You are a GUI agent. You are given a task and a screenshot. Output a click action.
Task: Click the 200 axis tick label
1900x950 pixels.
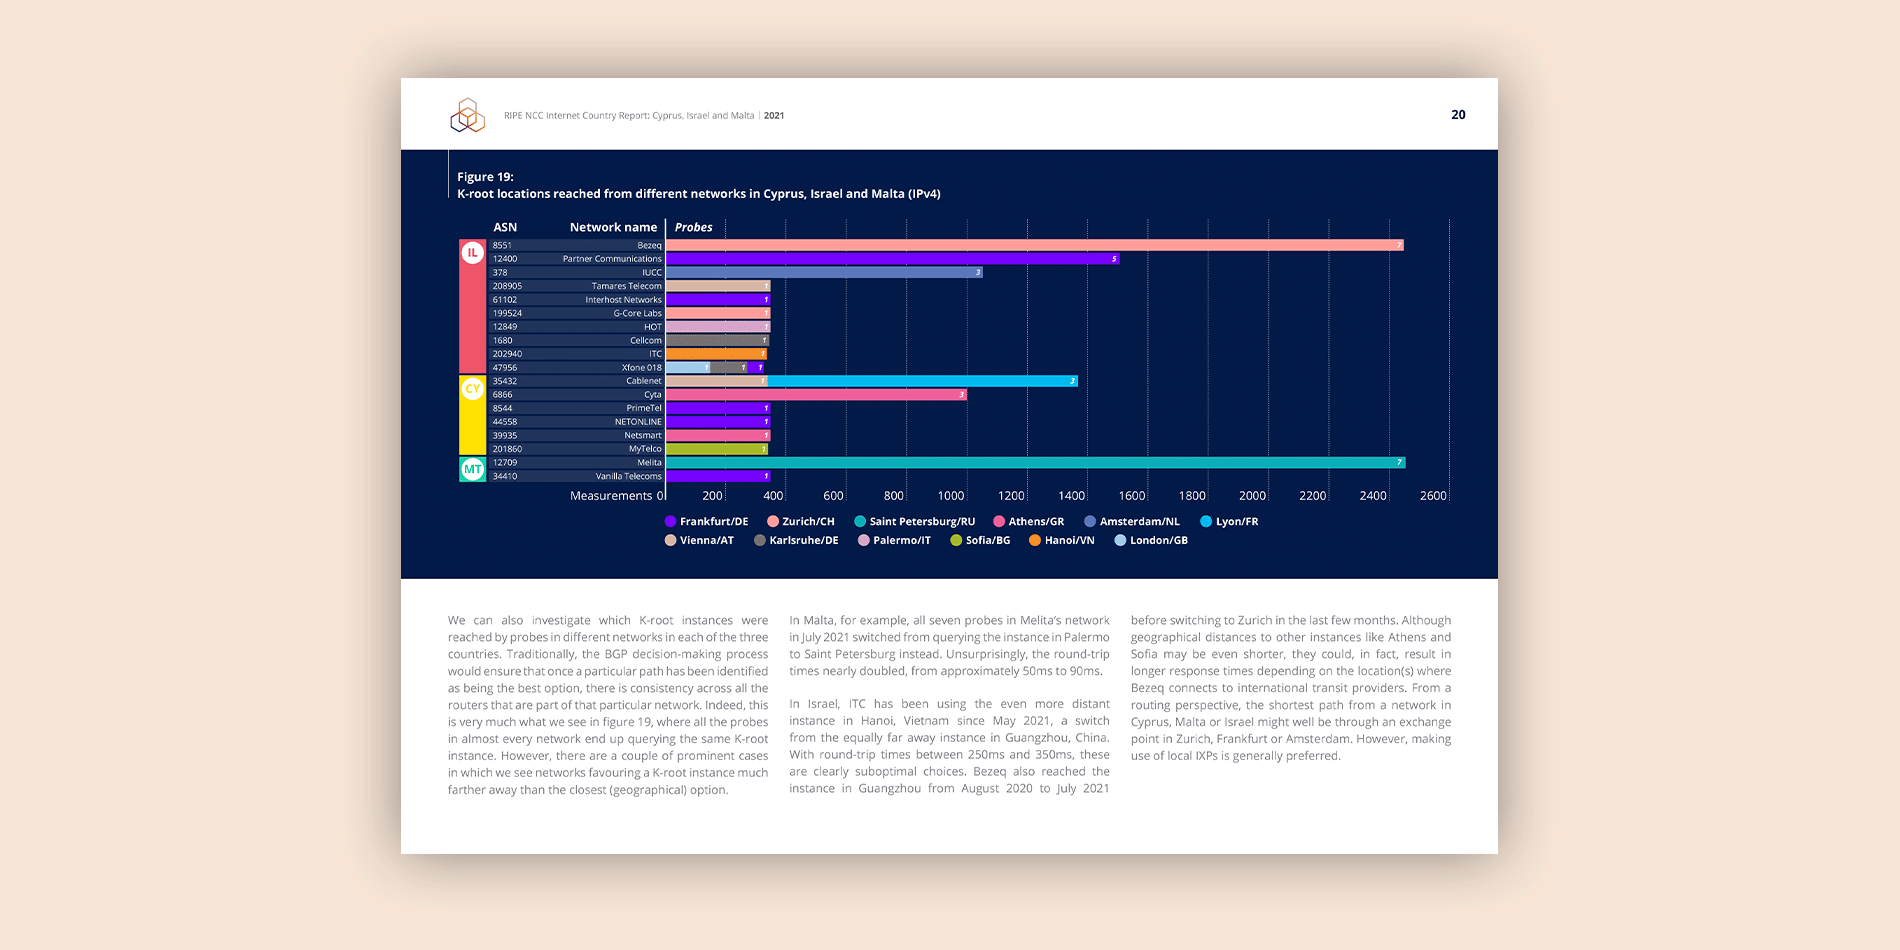(712, 496)
